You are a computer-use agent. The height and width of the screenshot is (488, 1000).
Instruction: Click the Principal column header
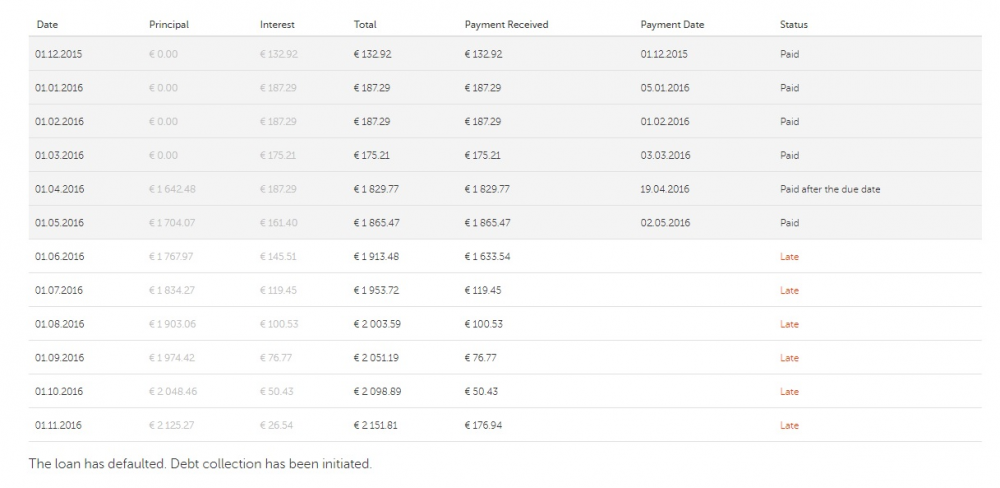point(168,24)
